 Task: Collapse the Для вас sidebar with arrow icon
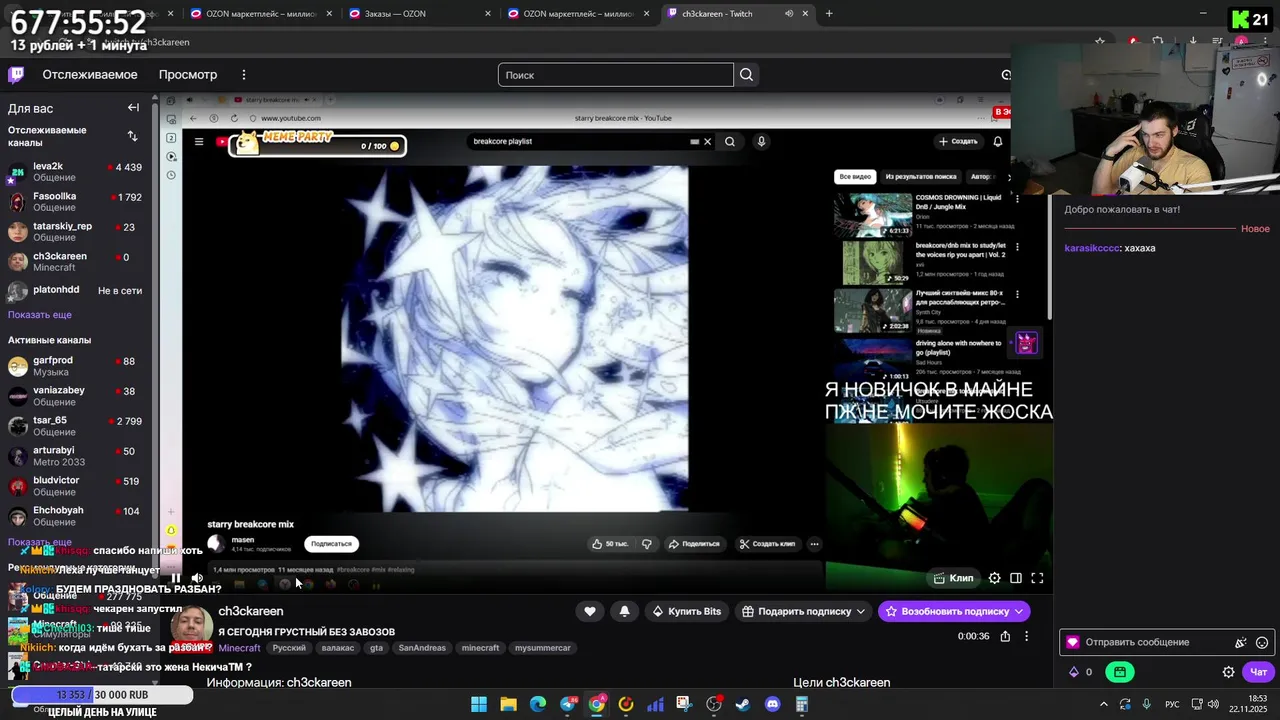point(133,108)
